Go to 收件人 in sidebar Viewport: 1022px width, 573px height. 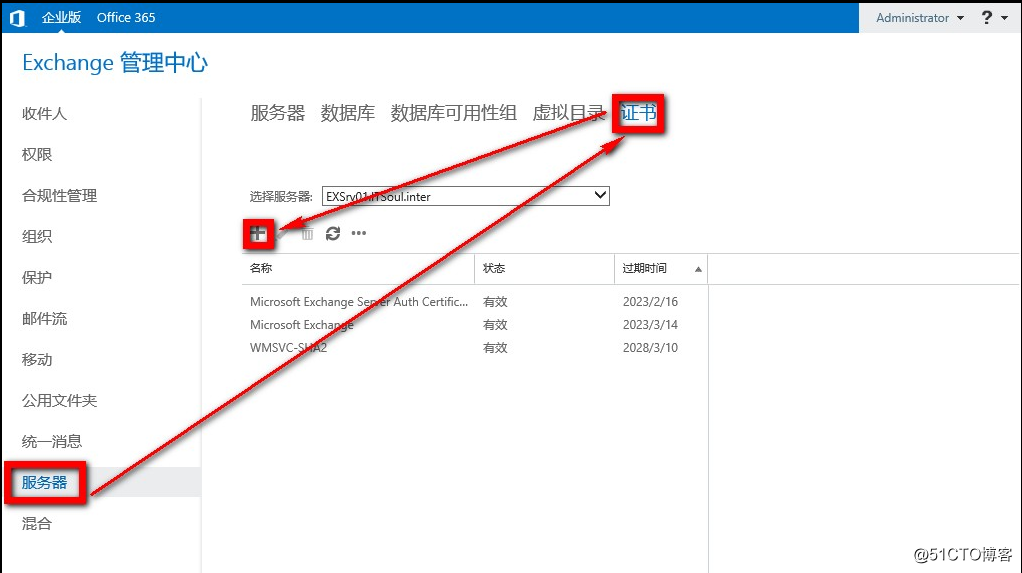[44, 113]
